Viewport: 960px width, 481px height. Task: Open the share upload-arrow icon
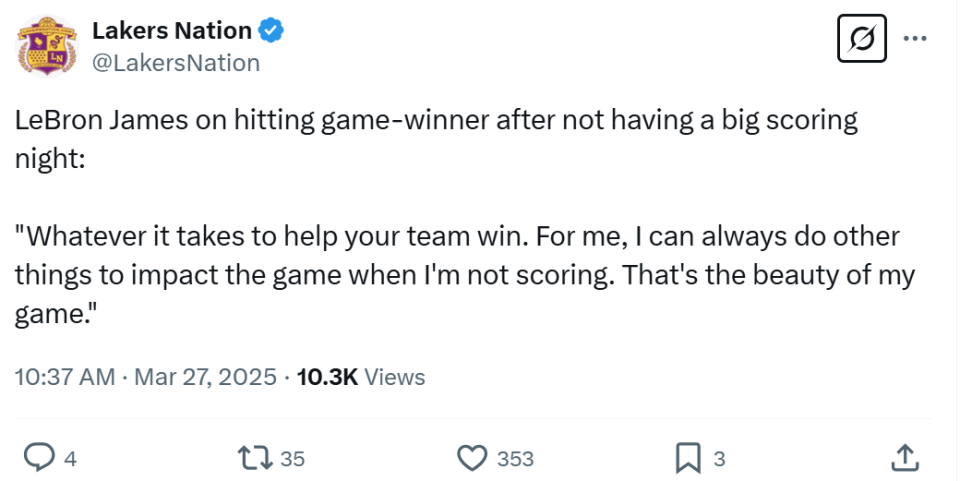(905, 458)
